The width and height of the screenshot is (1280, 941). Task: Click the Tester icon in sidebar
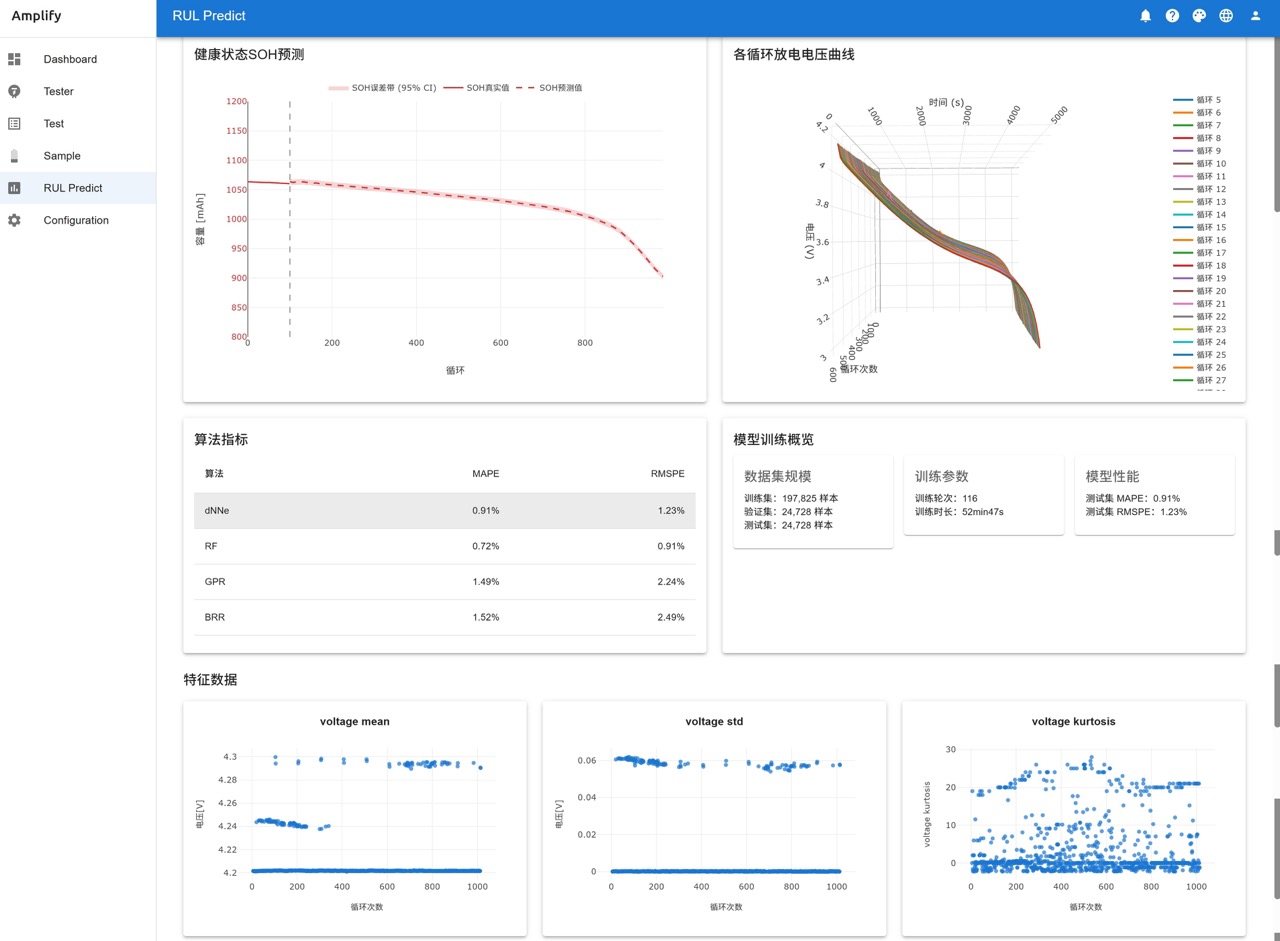coord(14,91)
